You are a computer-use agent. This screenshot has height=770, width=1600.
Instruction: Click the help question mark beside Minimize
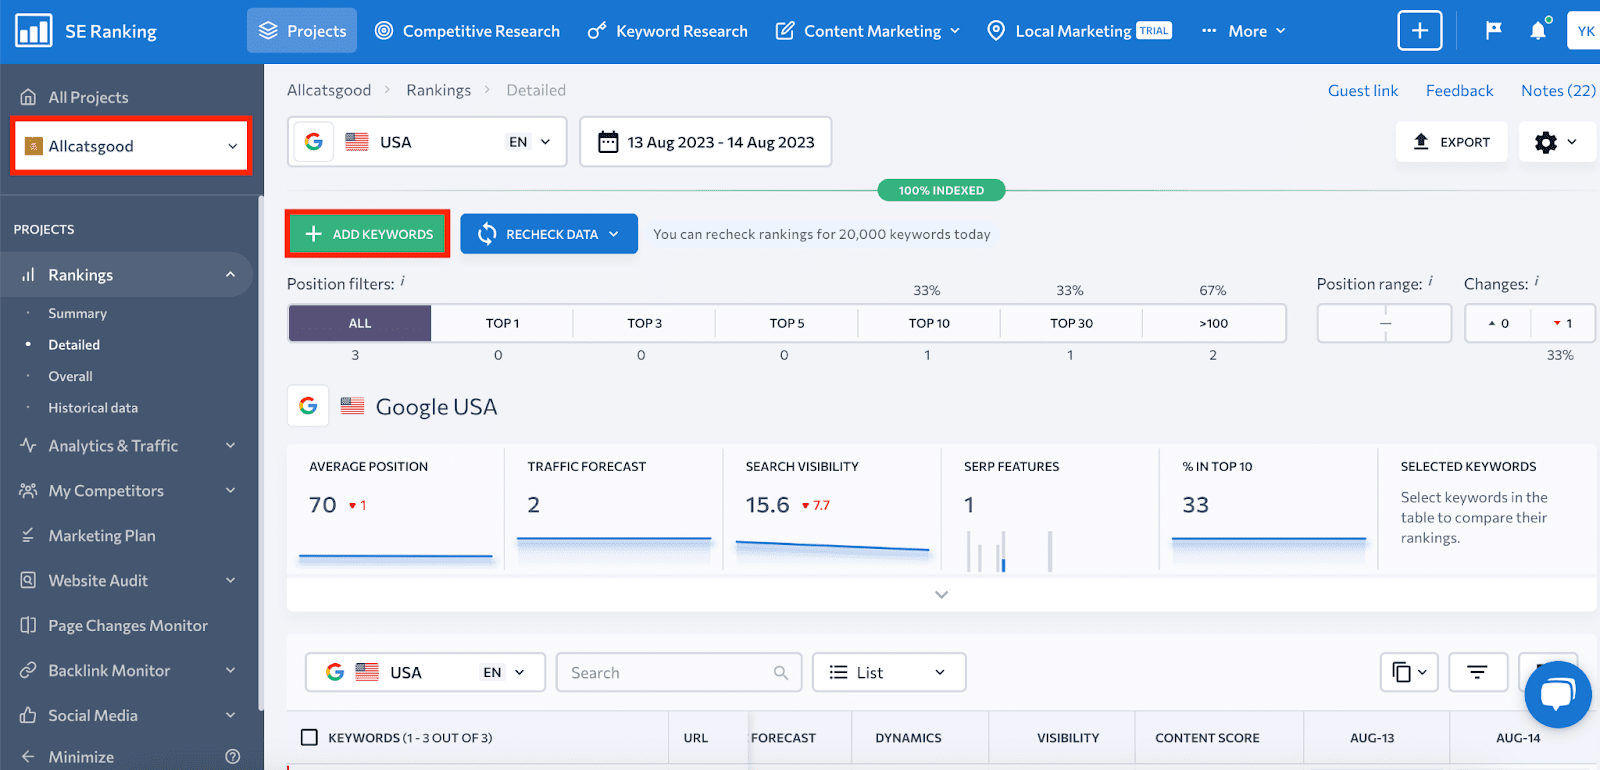[233, 757]
